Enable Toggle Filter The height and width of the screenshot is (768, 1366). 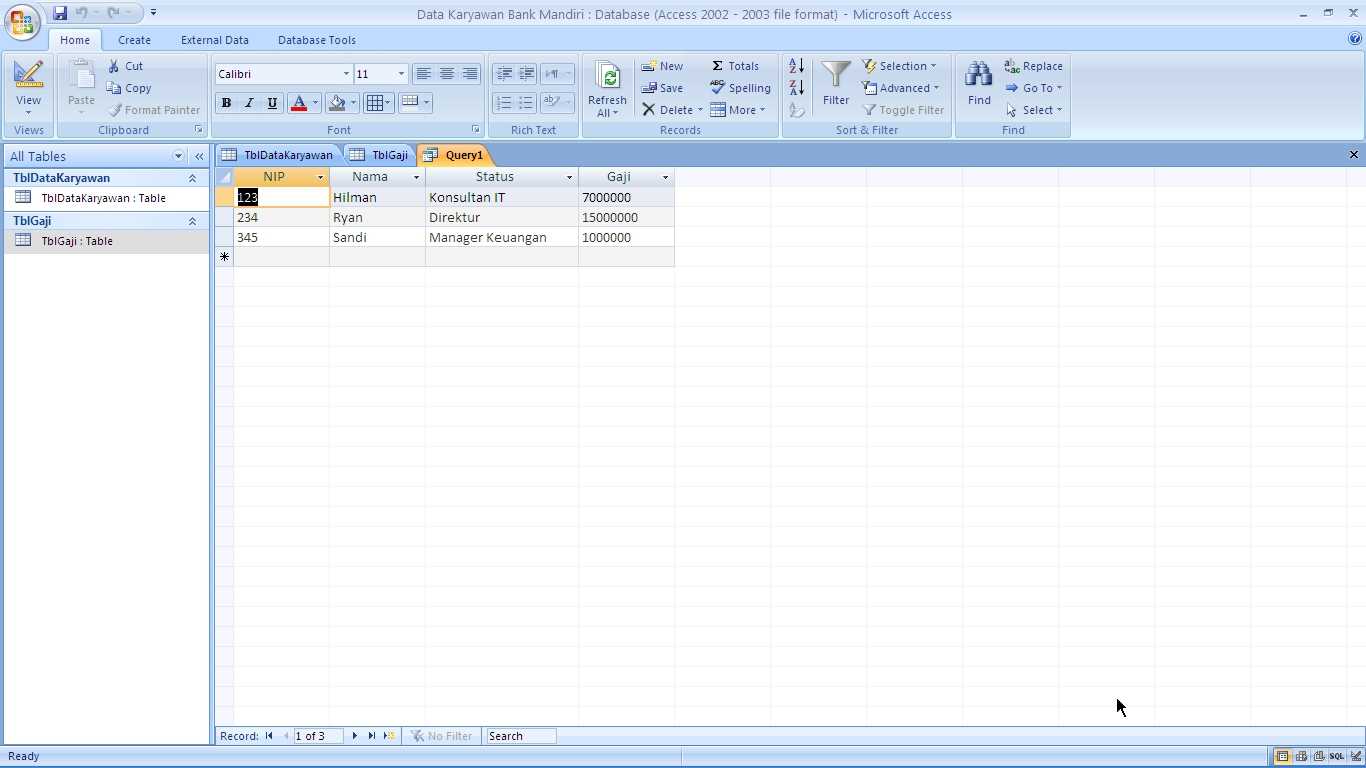903,110
